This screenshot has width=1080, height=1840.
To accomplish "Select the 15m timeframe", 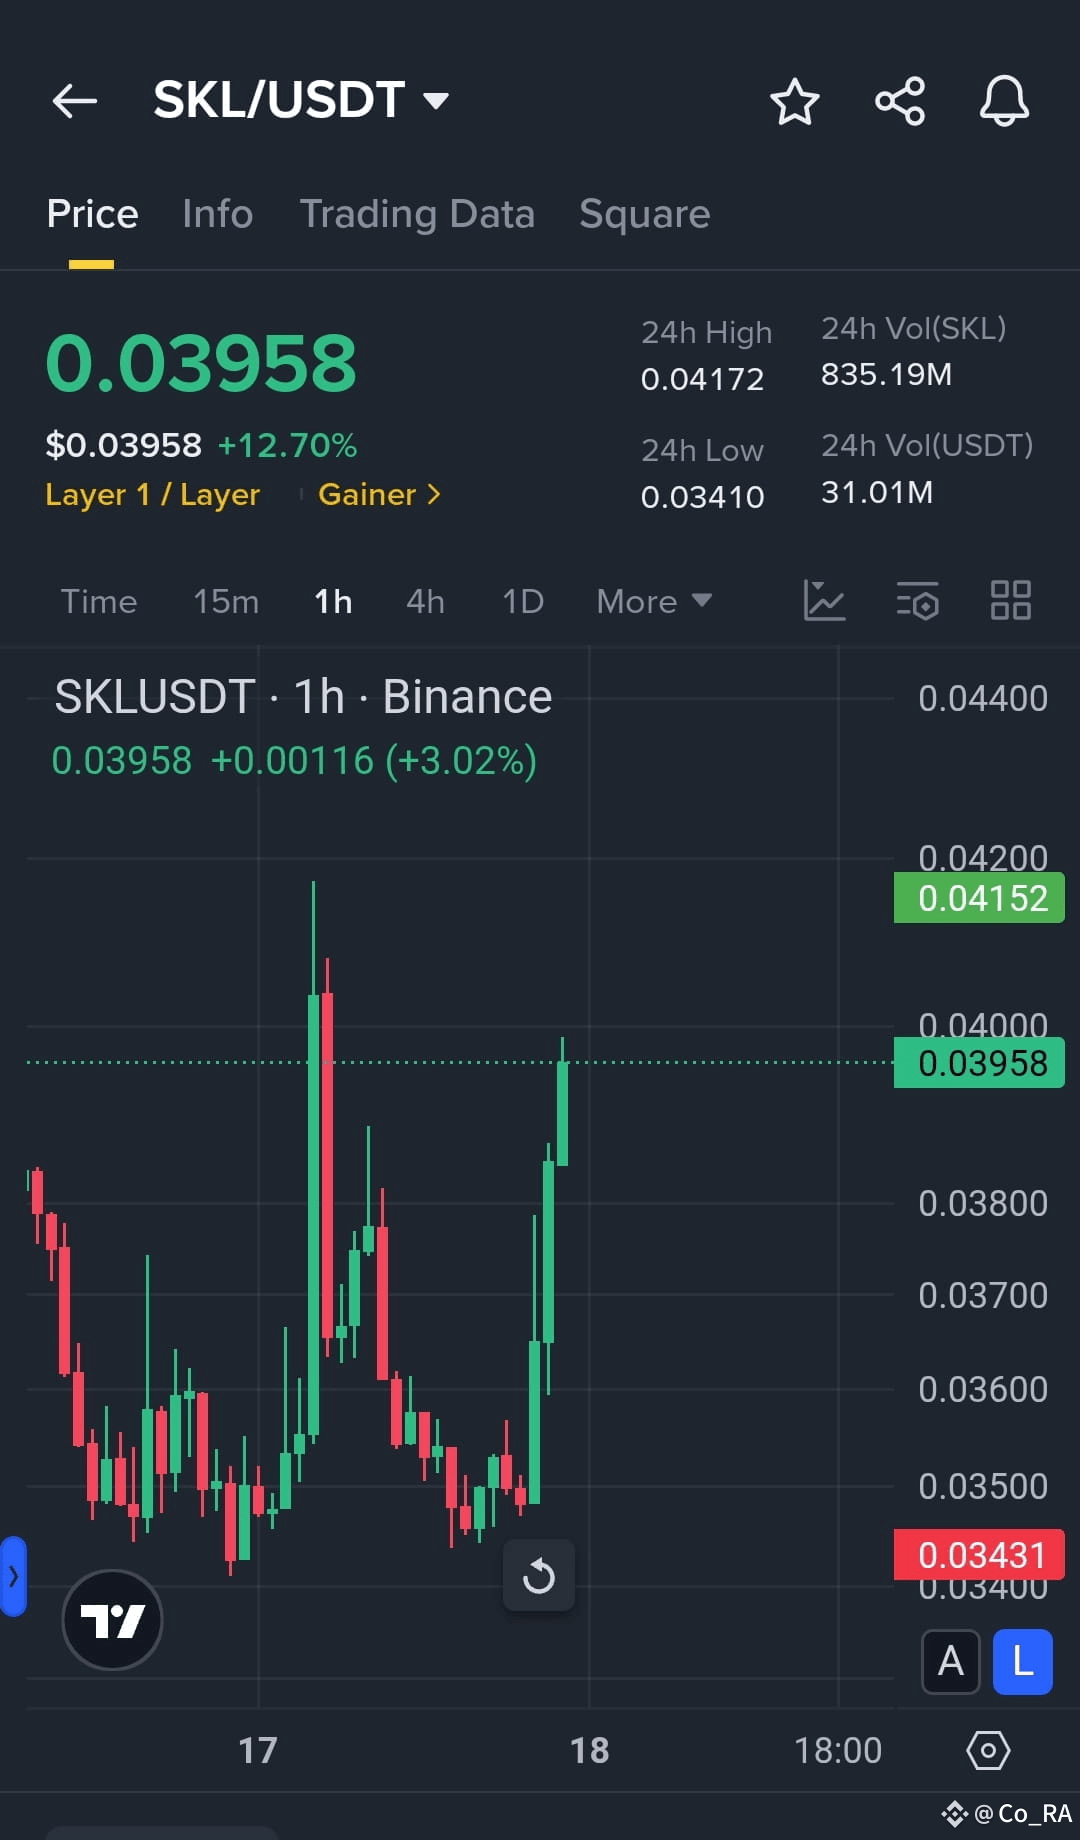I will (x=226, y=601).
